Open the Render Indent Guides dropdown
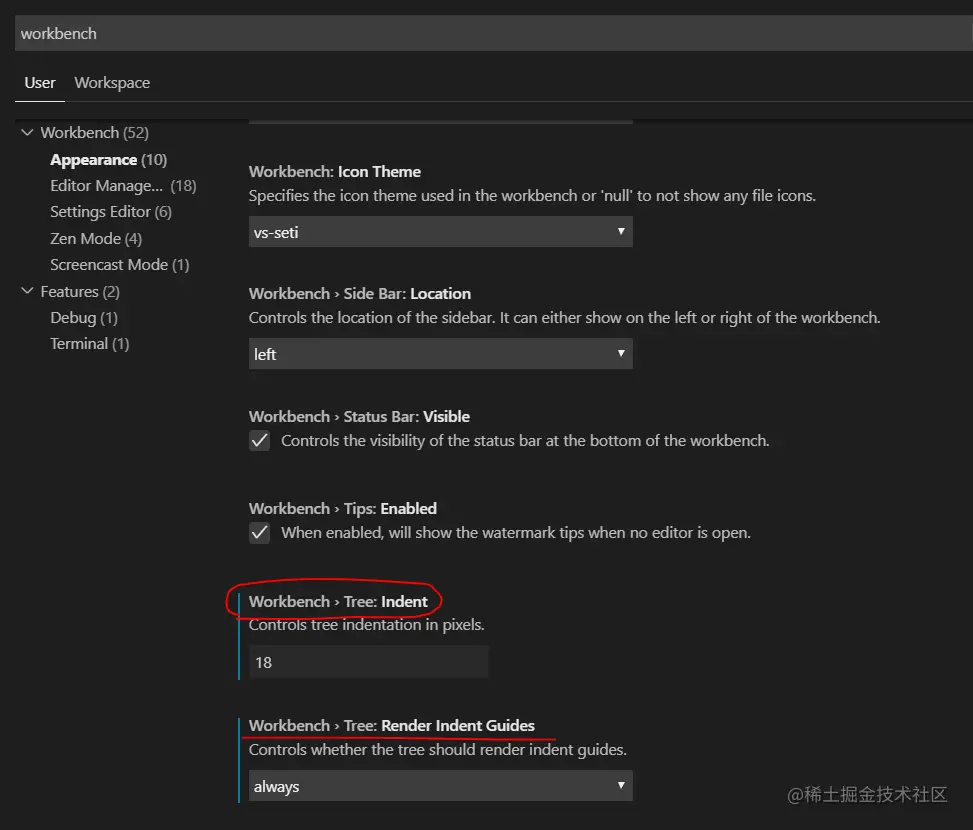973x830 pixels. 441,786
